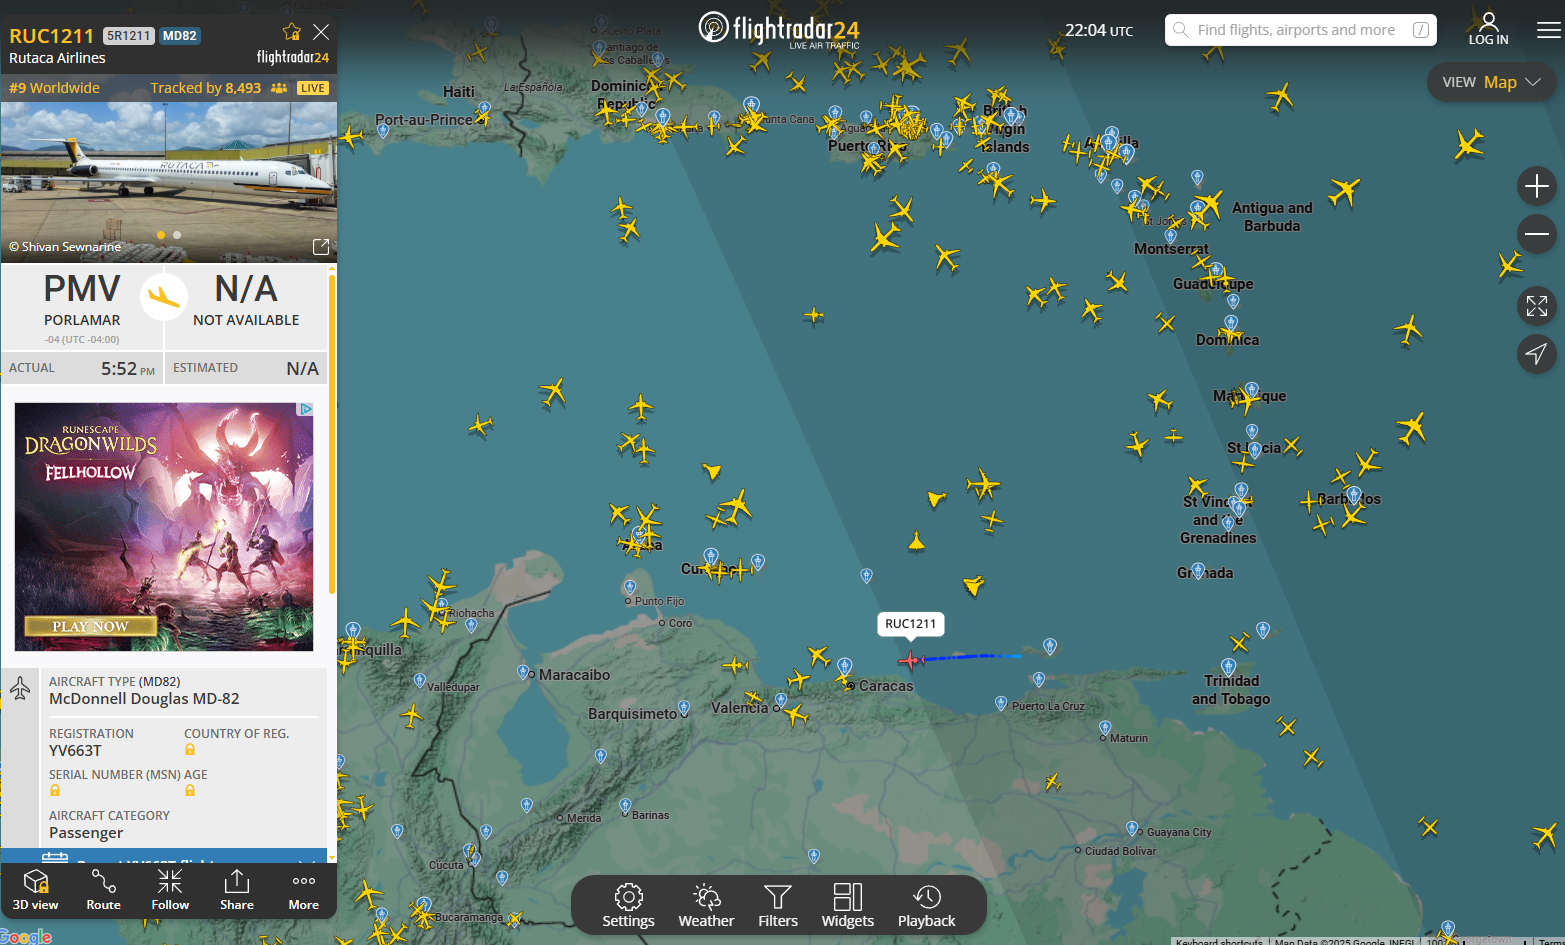Click the LOG IN user icon
1565x945 pixels.
point(1489,29)
